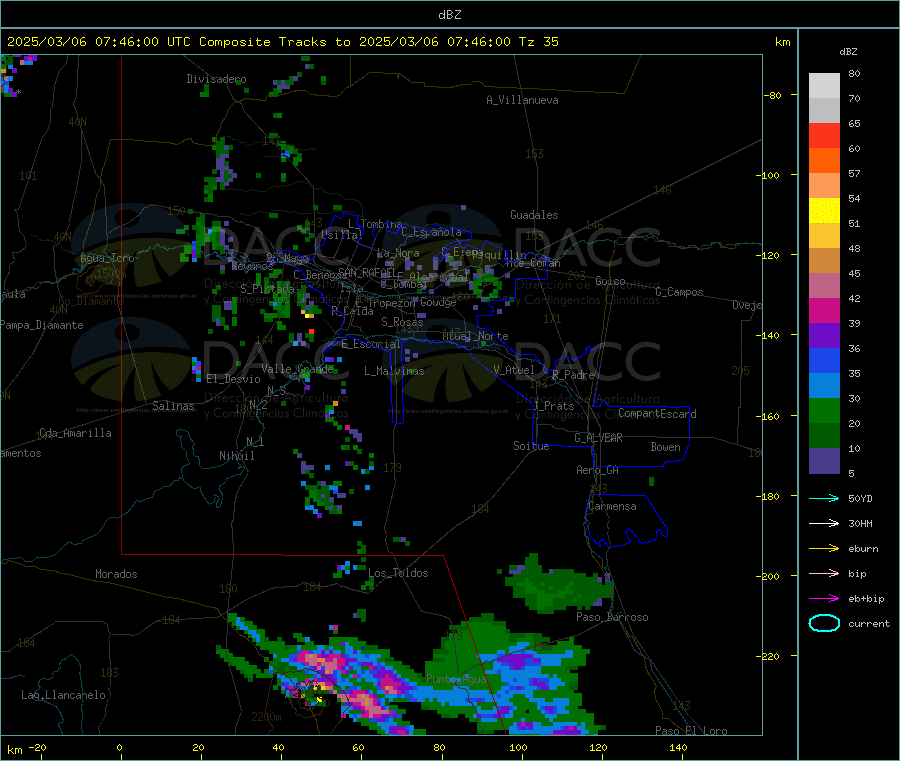Click the CompantEscard map label
Image resolution: width=900 pixels, height=761 pixels.
tap(657, 414)
